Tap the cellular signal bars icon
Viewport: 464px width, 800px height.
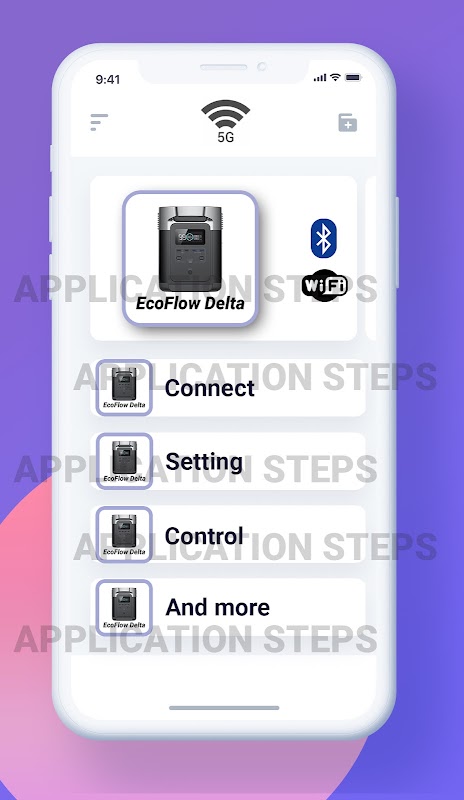320,78
